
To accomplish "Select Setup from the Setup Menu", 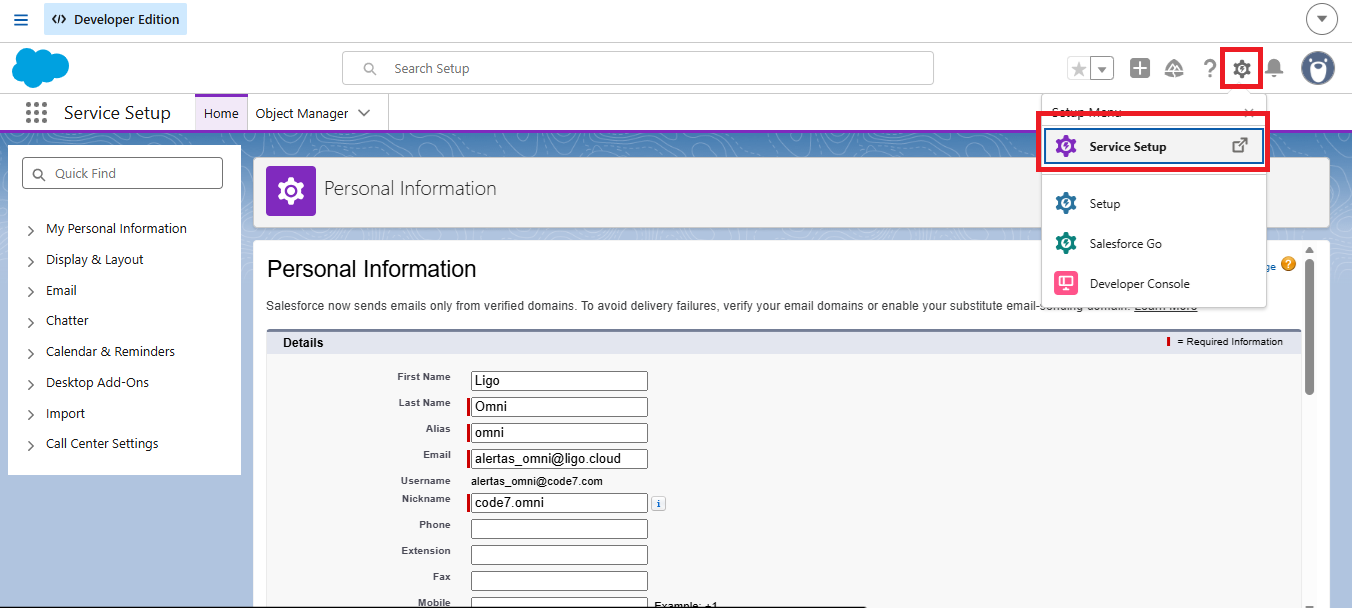I will (1154, 203).
